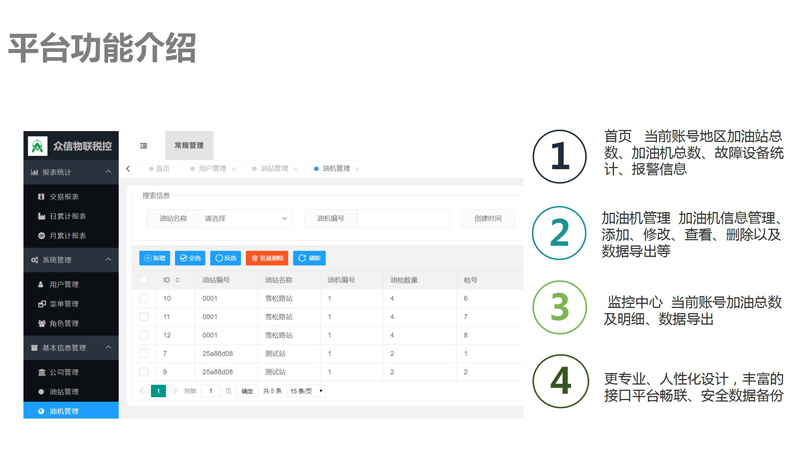Check the row with ID 7
This screenshot has width=800, height=450.
coord(144,354)
